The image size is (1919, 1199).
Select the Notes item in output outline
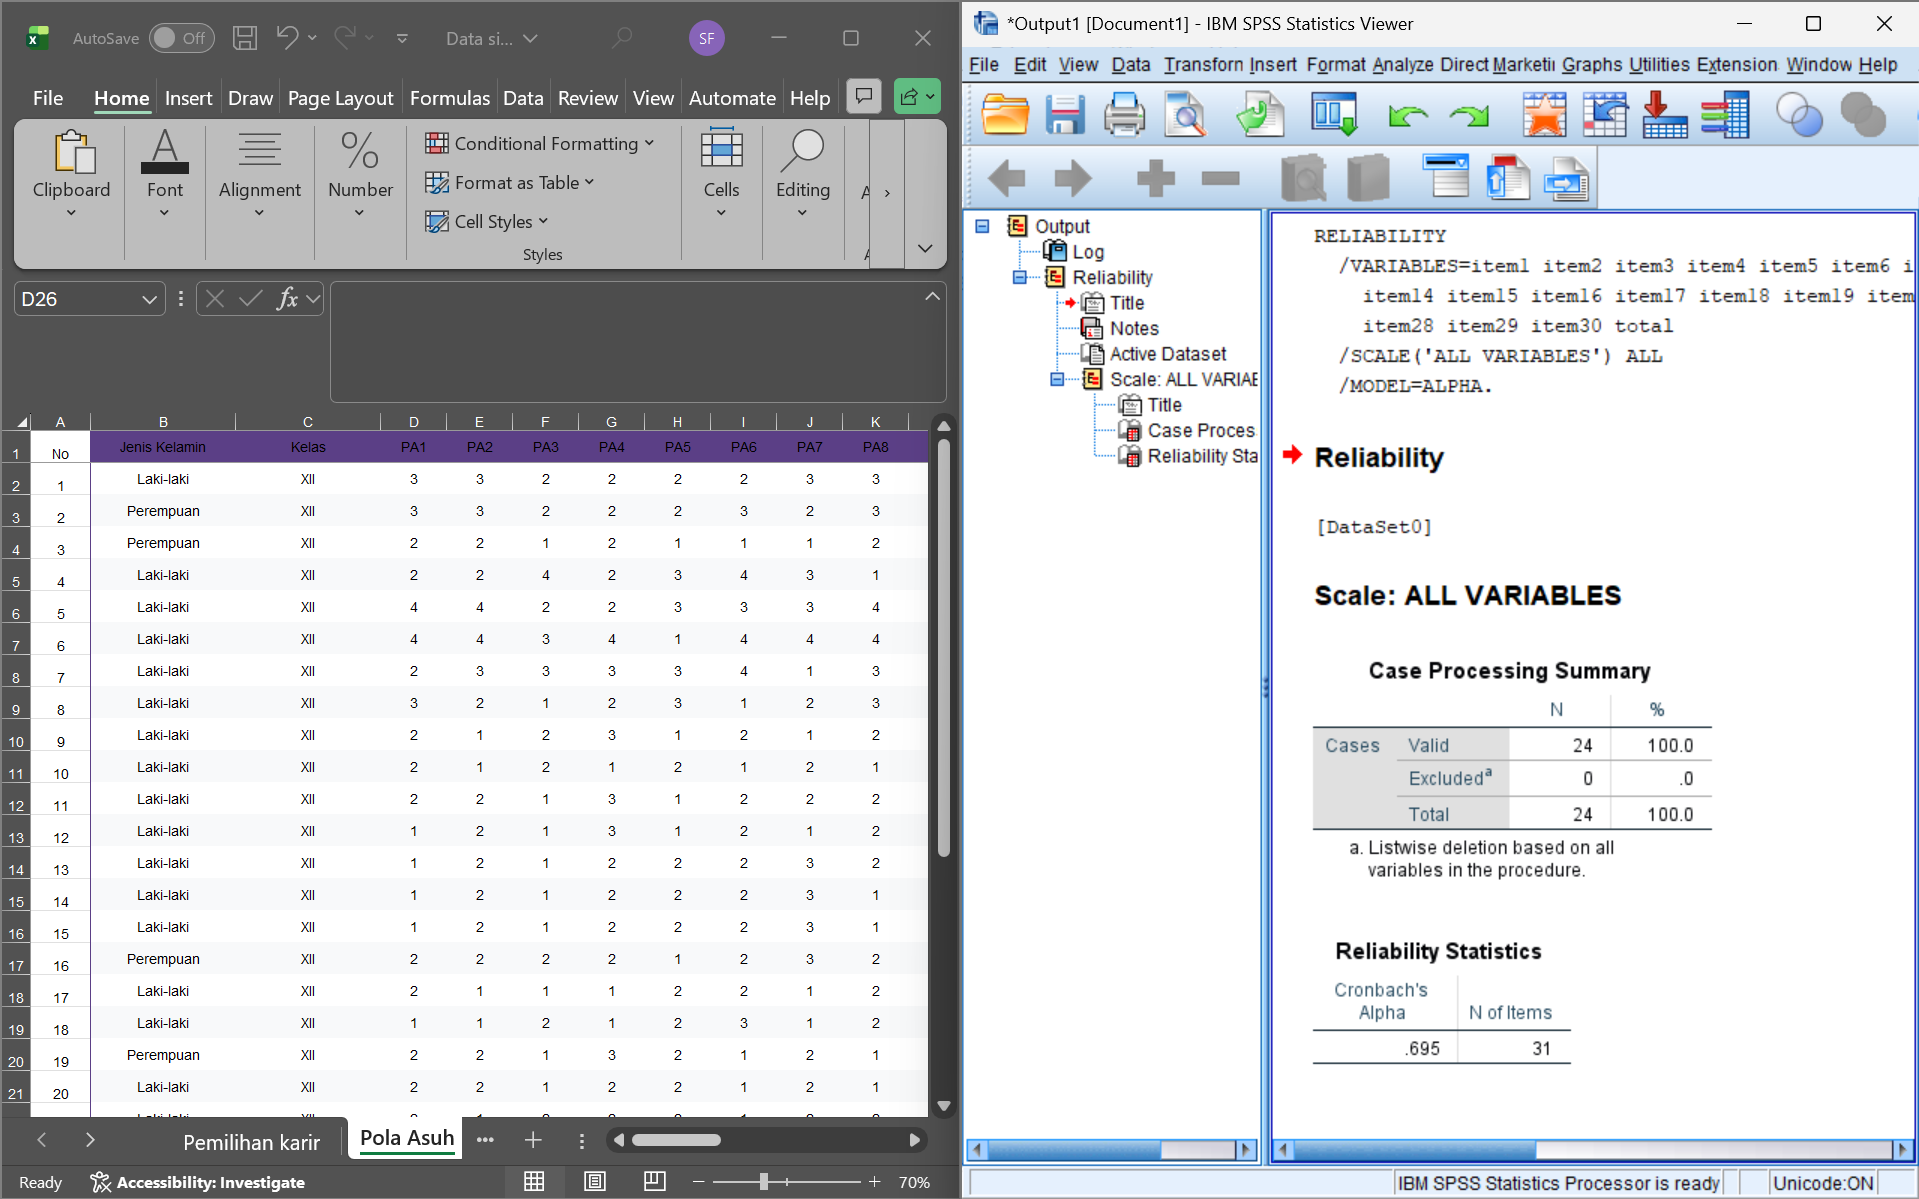tap(1133, 328)
